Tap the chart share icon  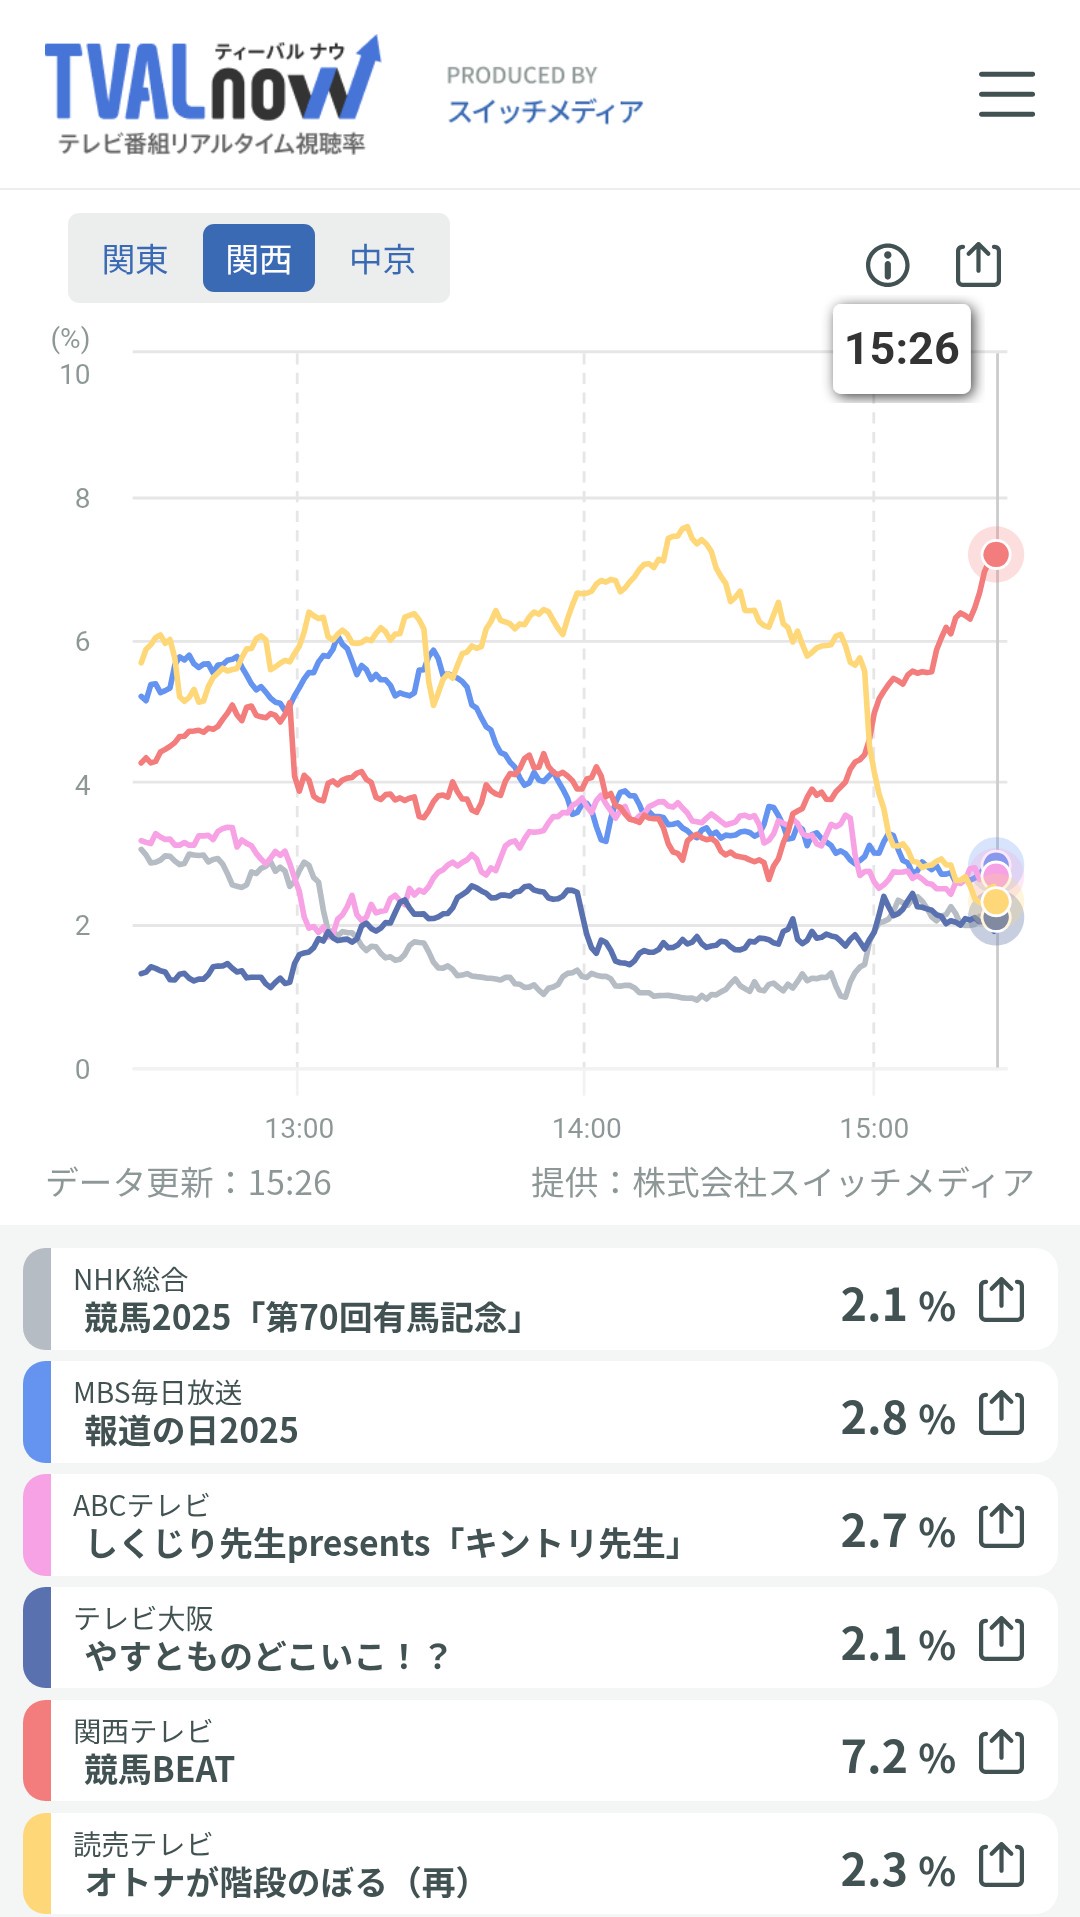(x=978, y=264)
